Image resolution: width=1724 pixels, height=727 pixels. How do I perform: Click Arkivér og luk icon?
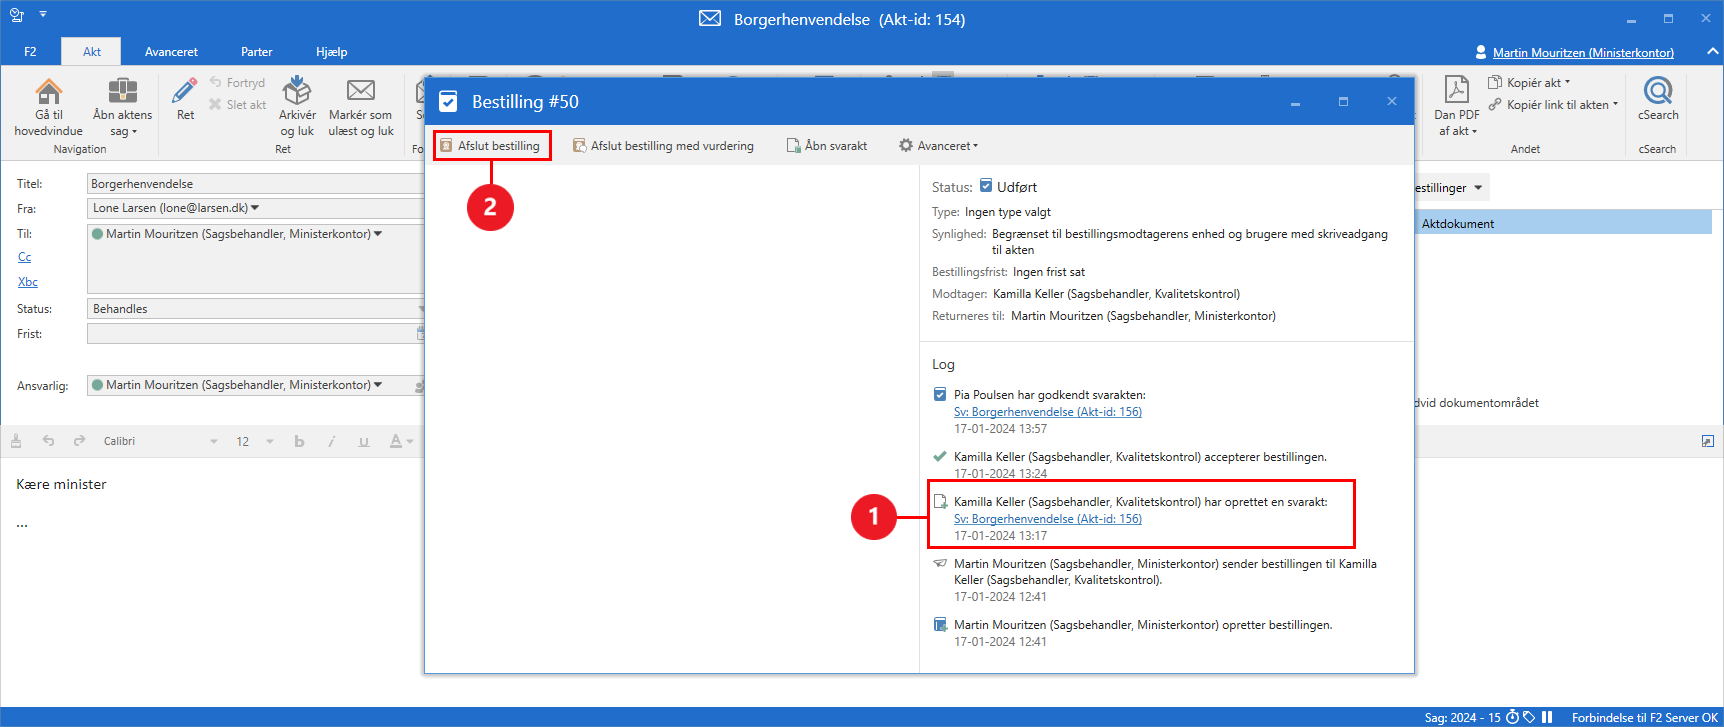point(297,93)
